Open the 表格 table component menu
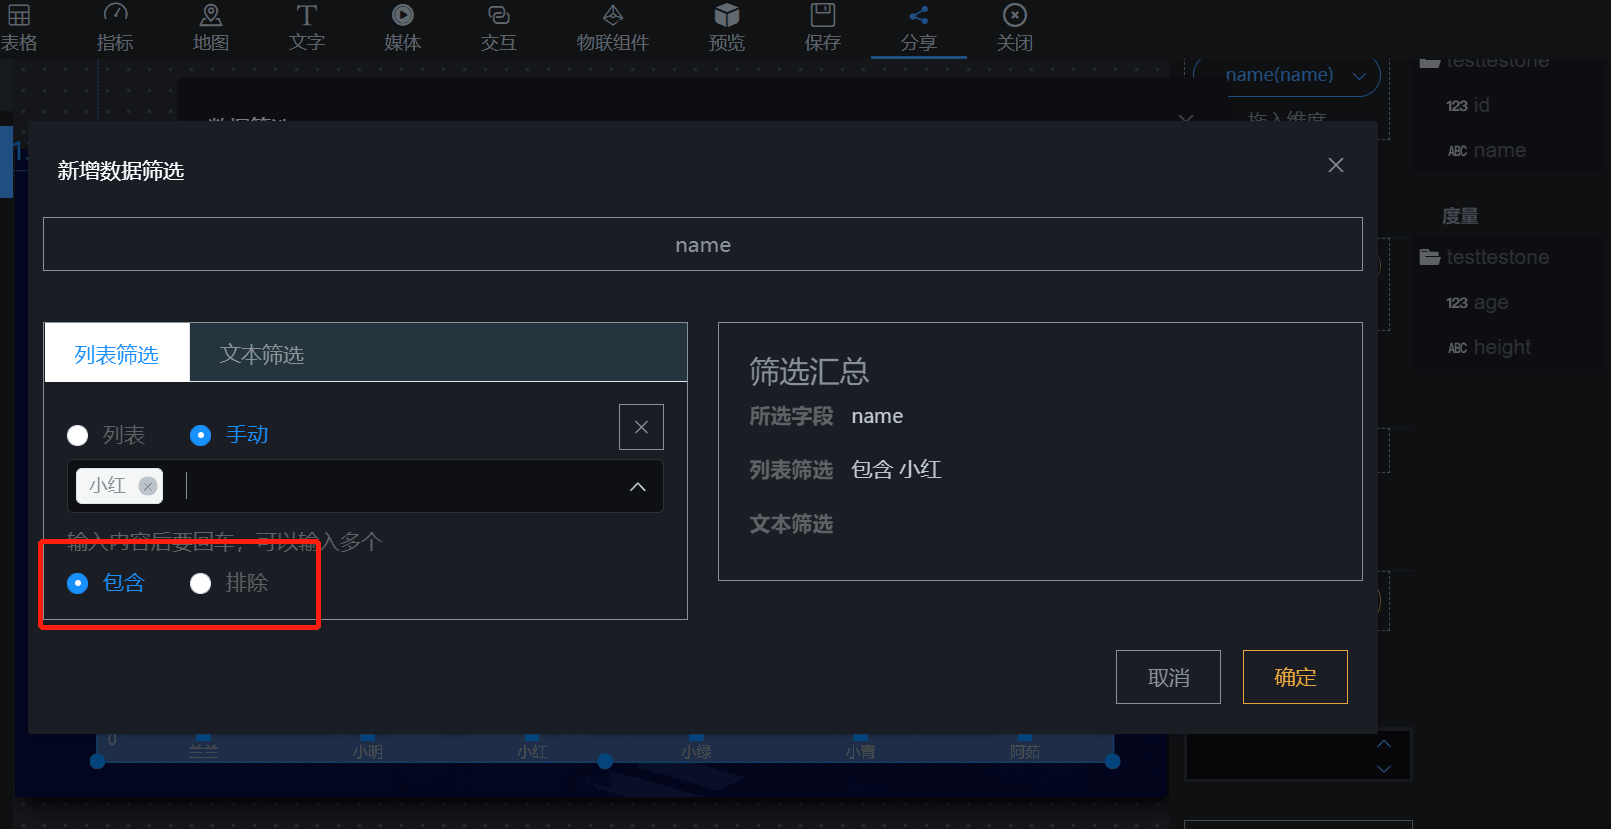The image size is (1611, 829). [18, 28]
